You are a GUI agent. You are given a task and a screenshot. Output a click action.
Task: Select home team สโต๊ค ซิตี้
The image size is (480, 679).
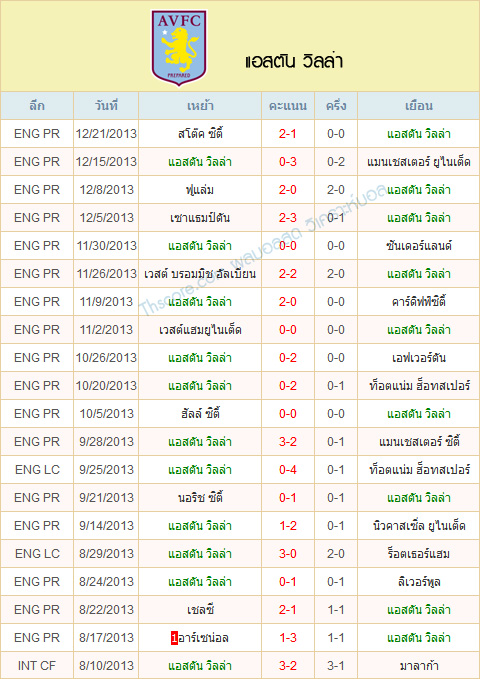coord(200,134)
